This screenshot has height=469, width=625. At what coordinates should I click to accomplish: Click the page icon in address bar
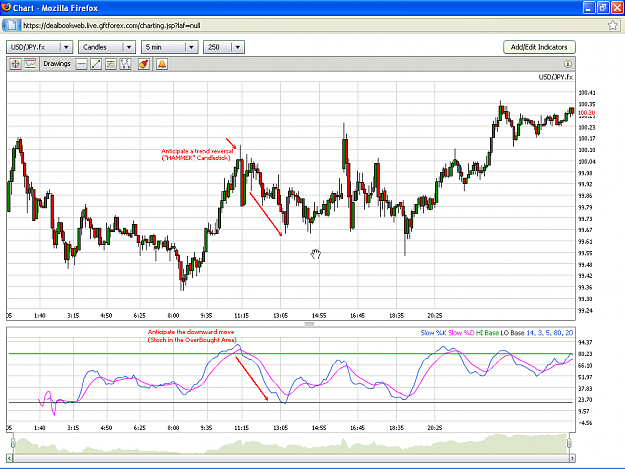click(x=11, y=26)
